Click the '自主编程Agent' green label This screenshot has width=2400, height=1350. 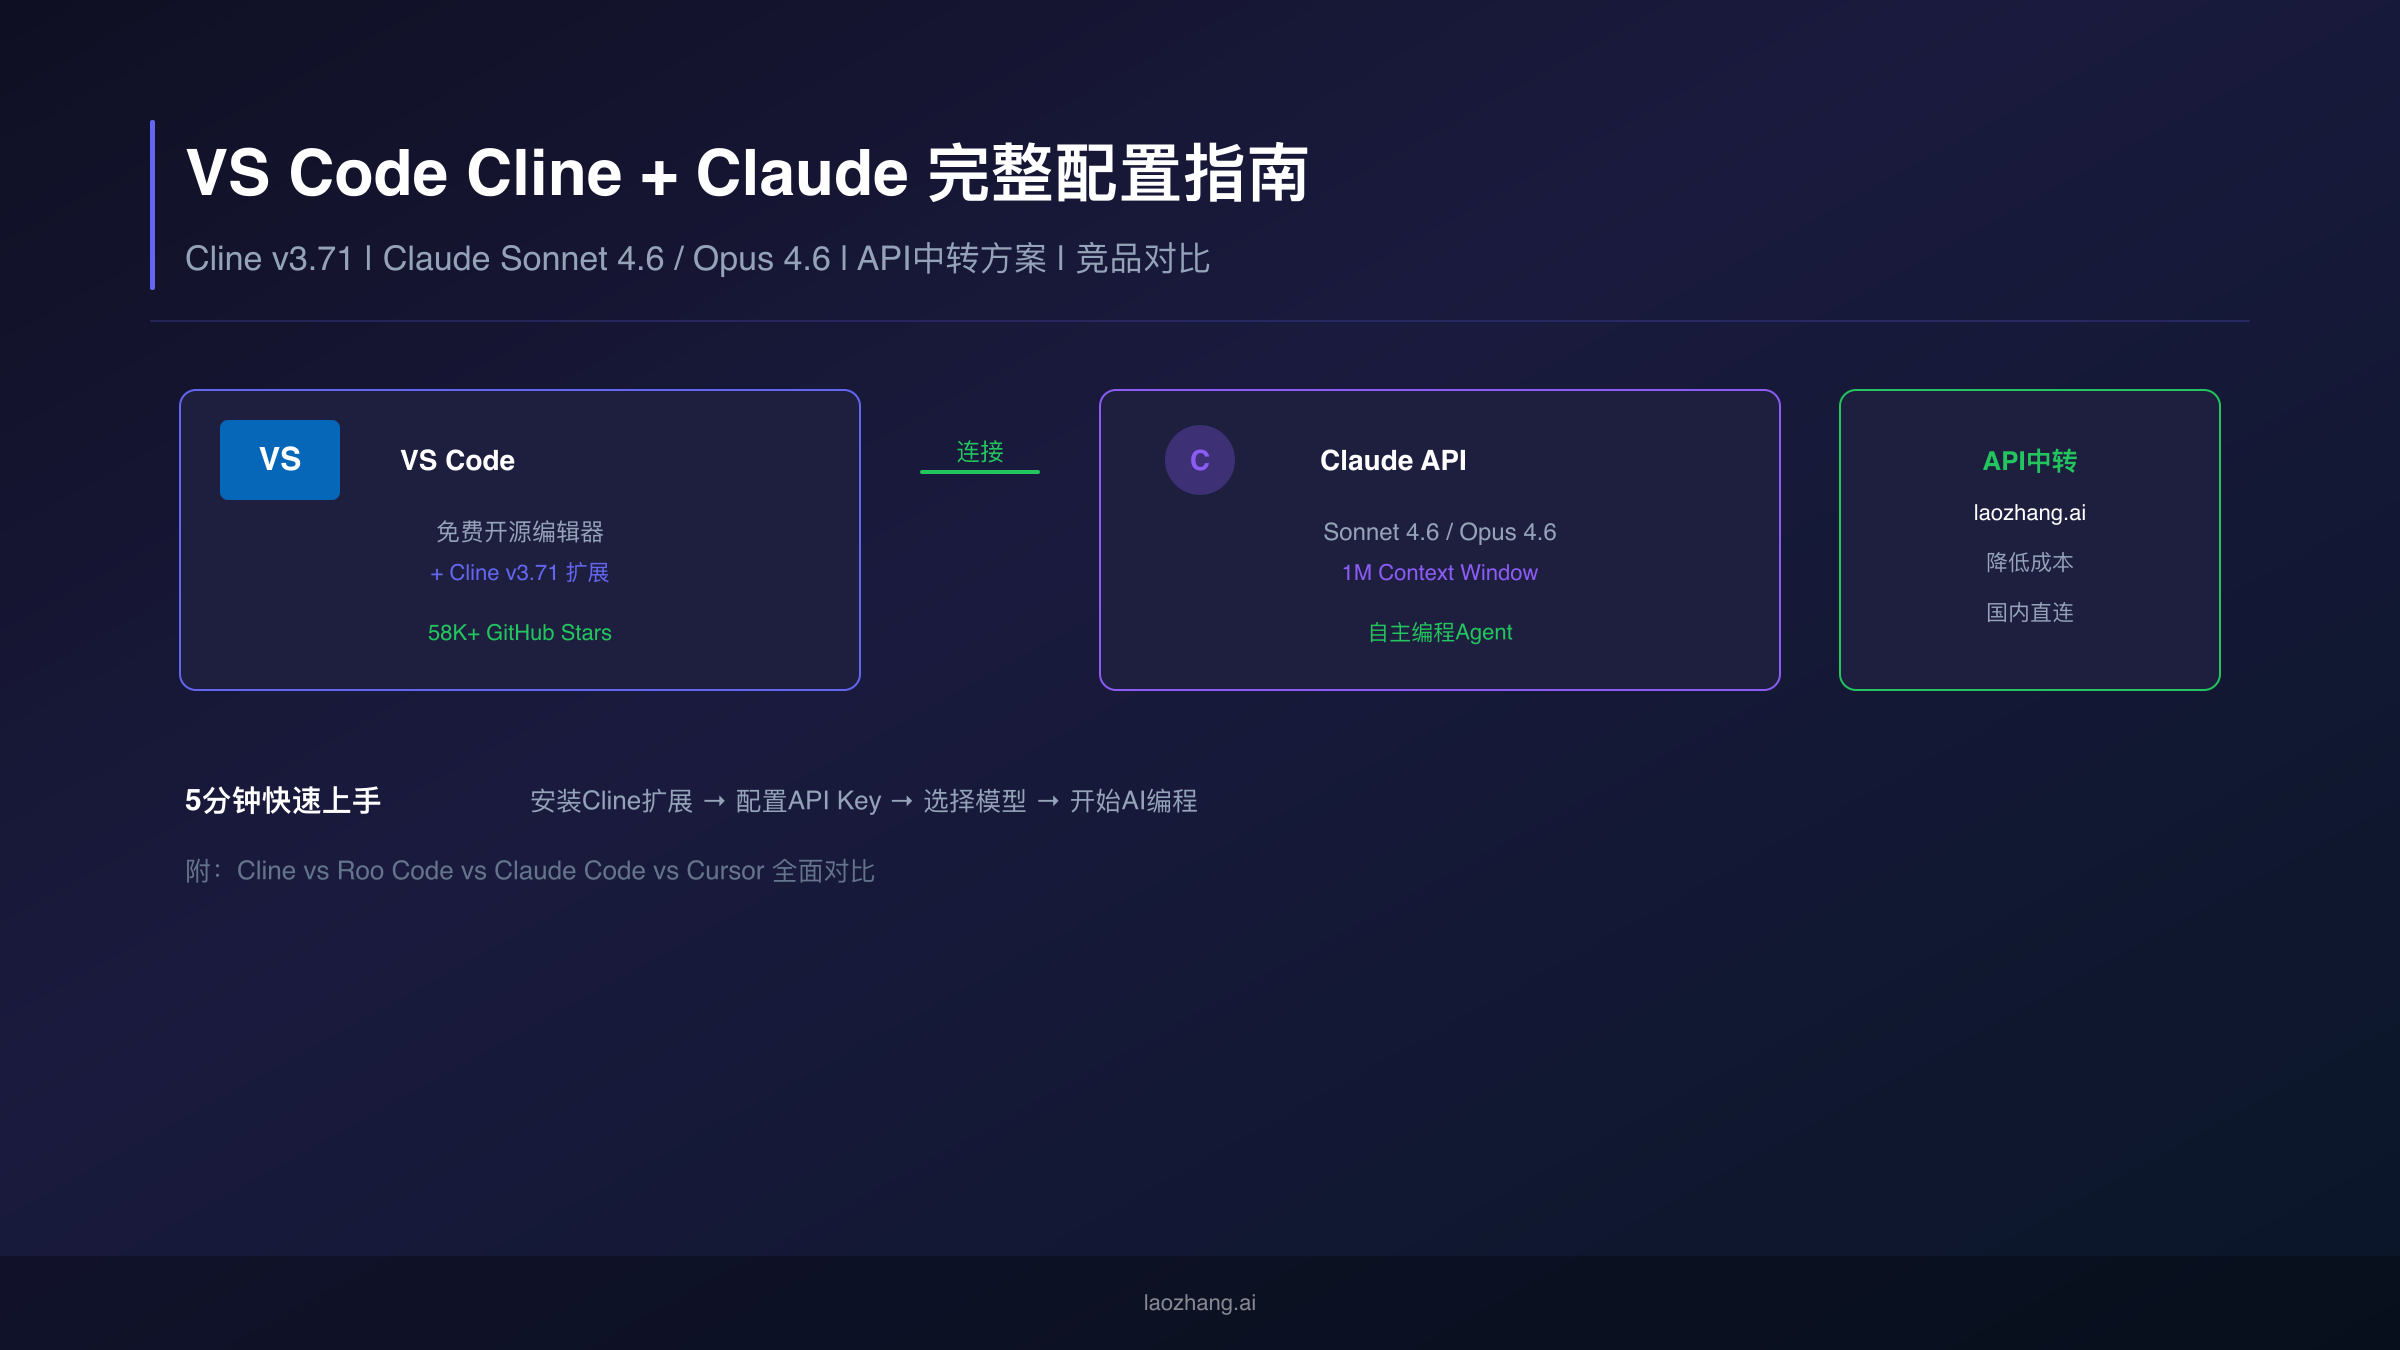click(1439, 632)
